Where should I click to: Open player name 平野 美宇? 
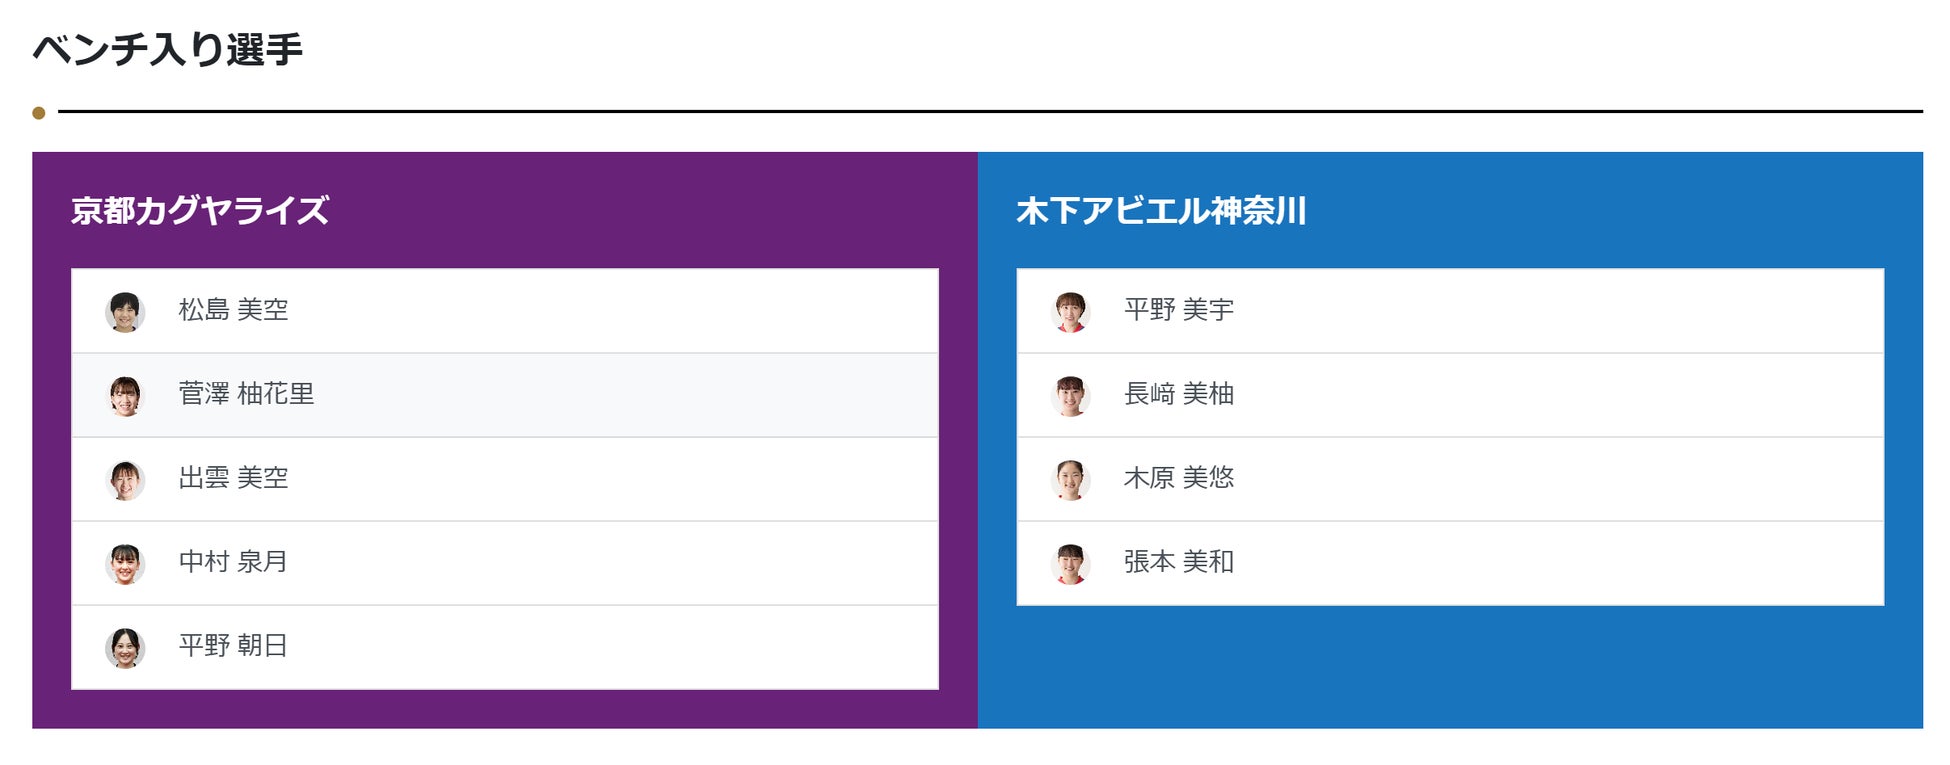1178,310
